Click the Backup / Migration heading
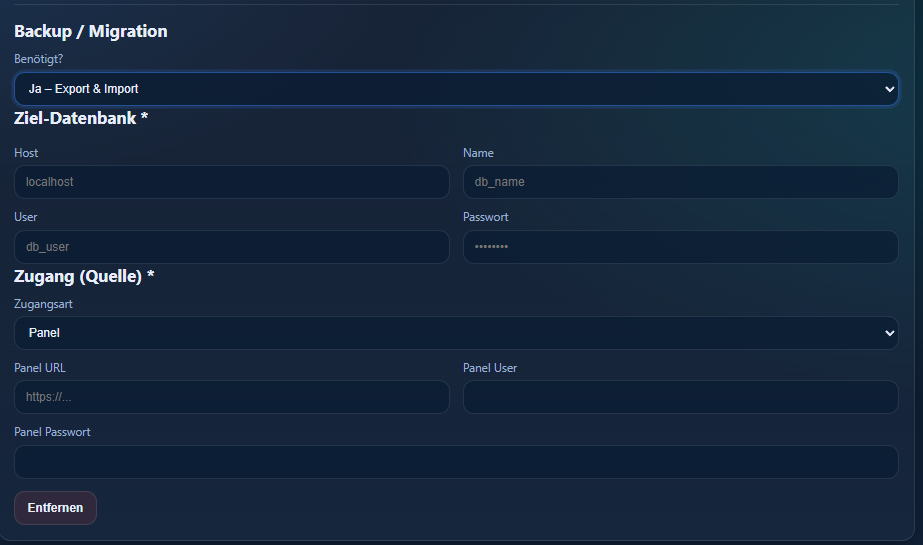This screenshot has width=923, height=545. 91,31
